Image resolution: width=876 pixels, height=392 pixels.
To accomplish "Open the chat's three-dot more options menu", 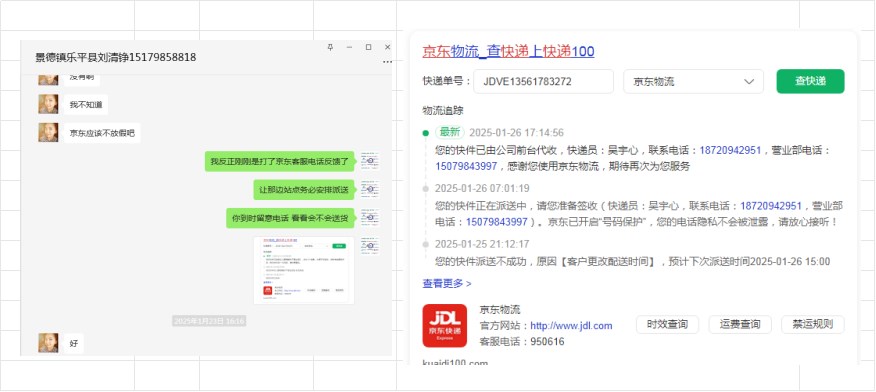I will tap(387, 62).
